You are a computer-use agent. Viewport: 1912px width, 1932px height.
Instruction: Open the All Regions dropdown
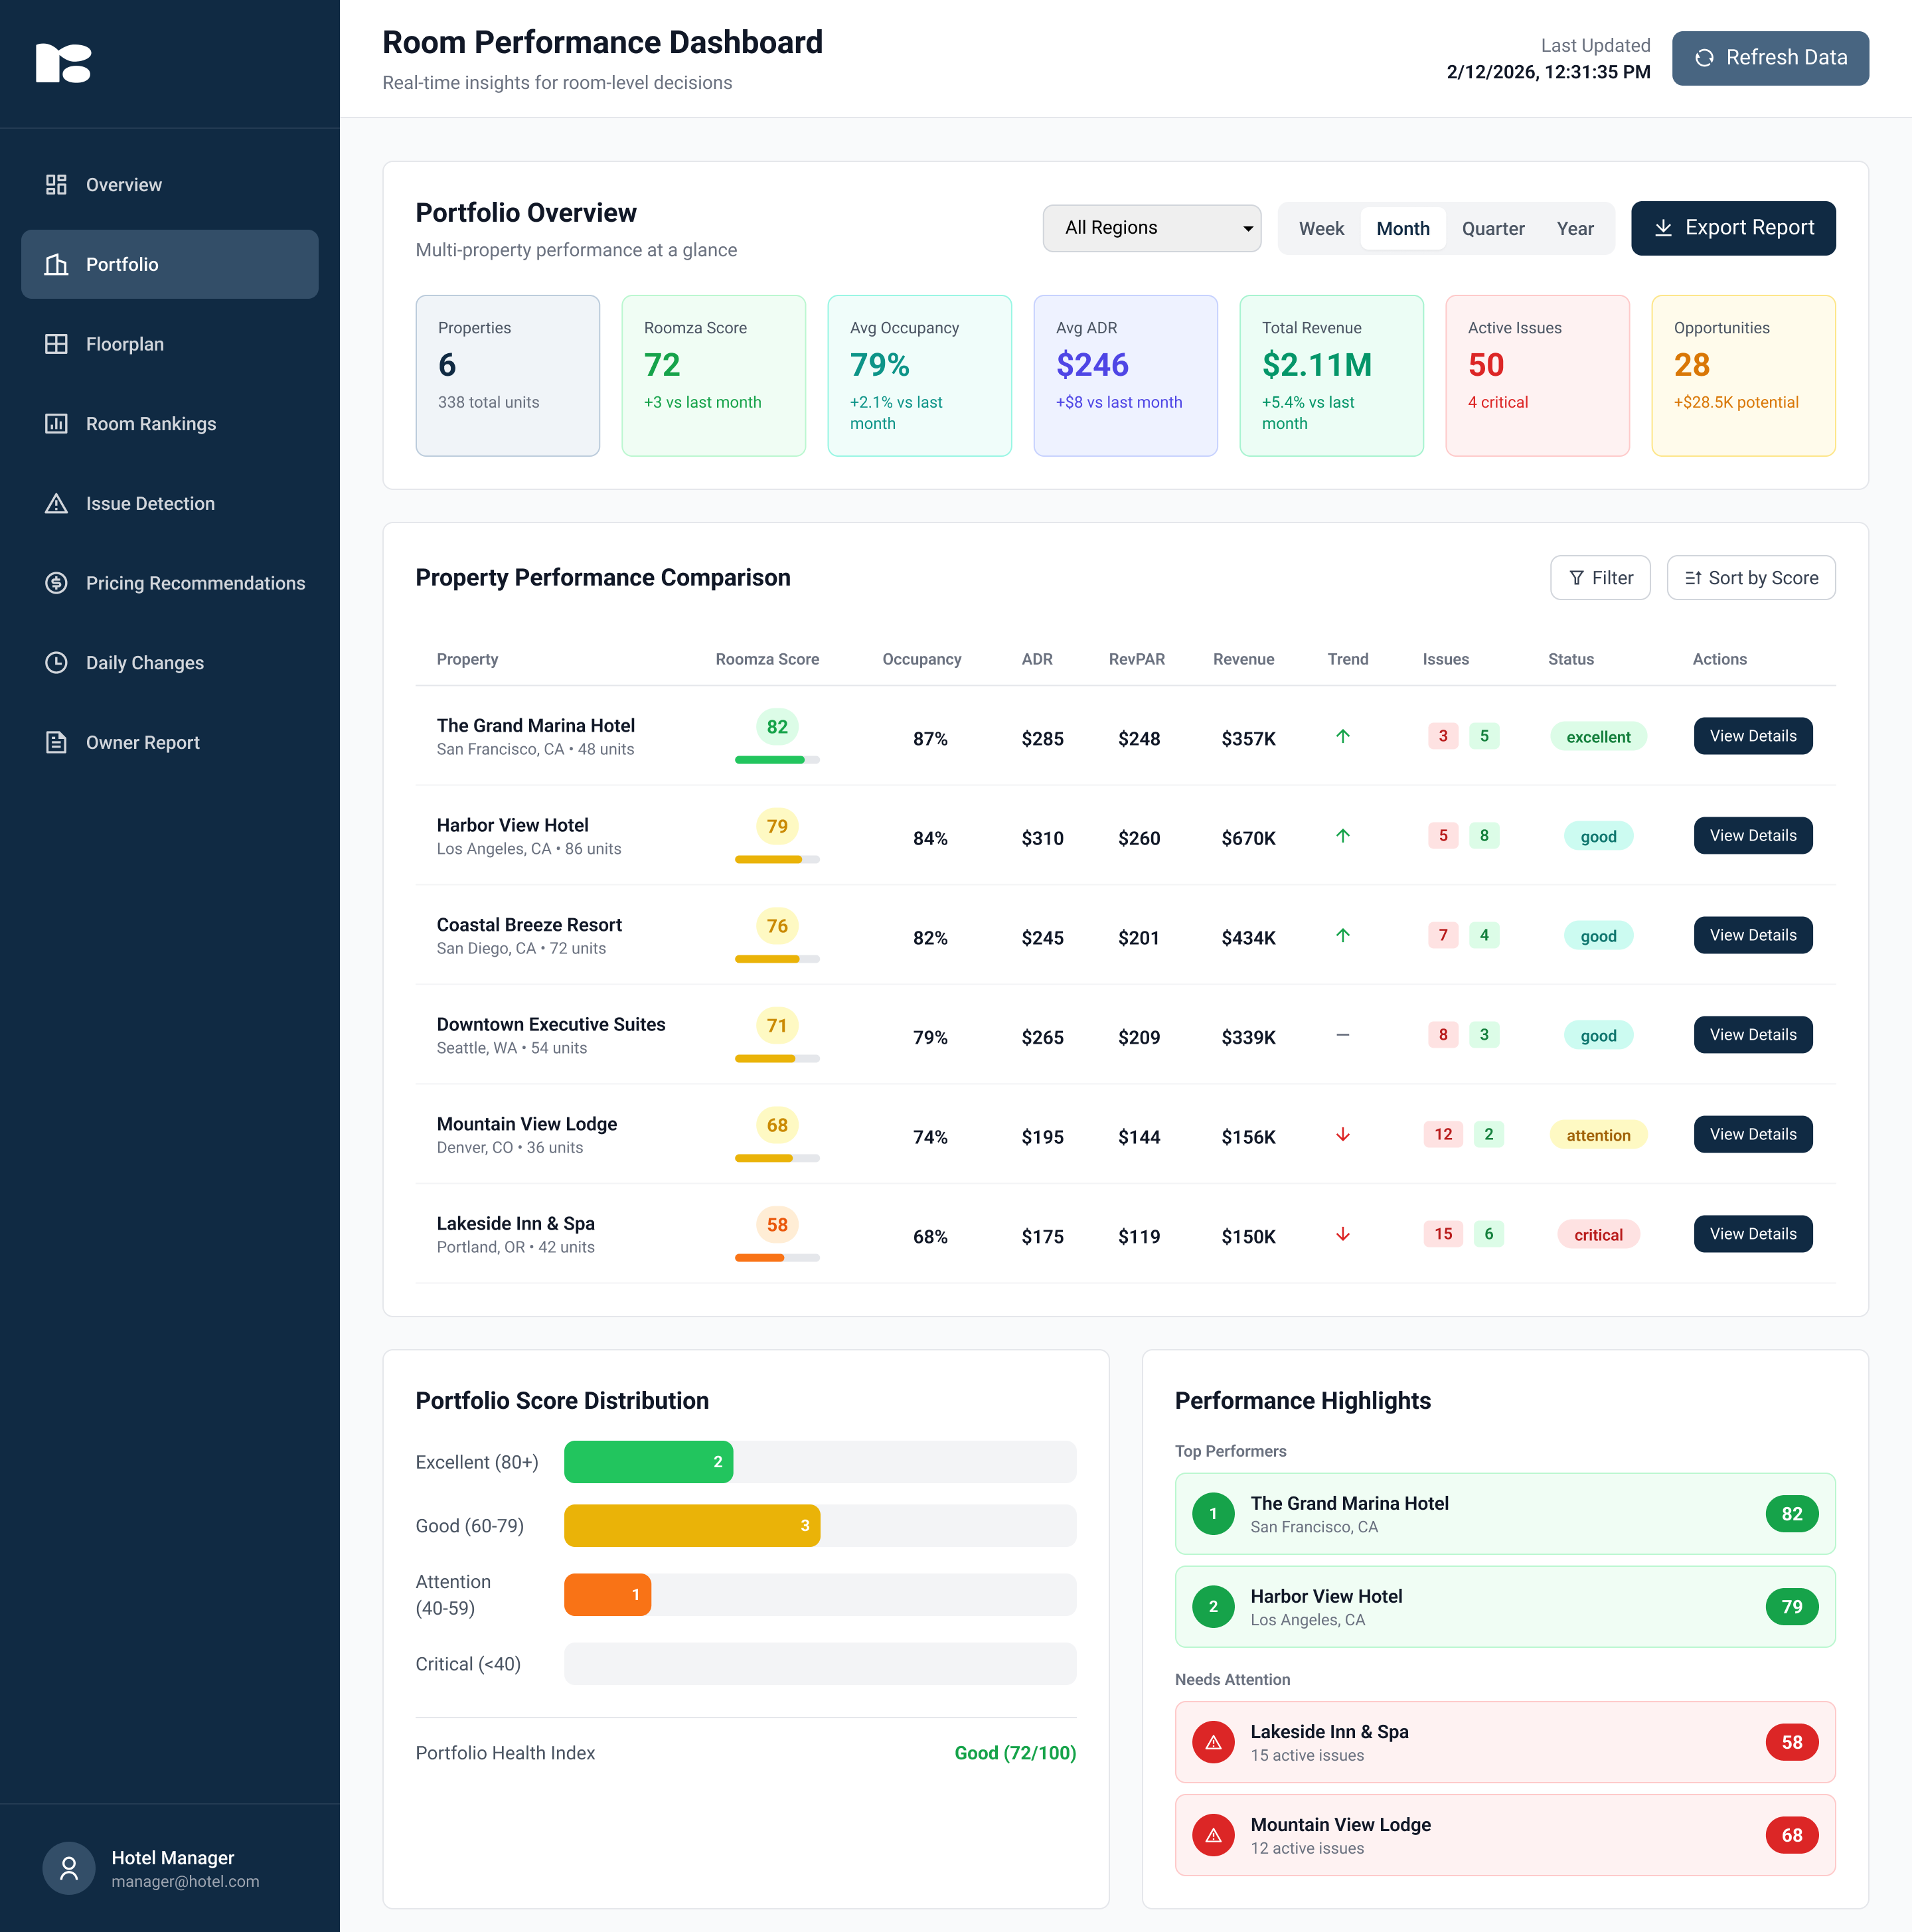[x=1152, y=228]
